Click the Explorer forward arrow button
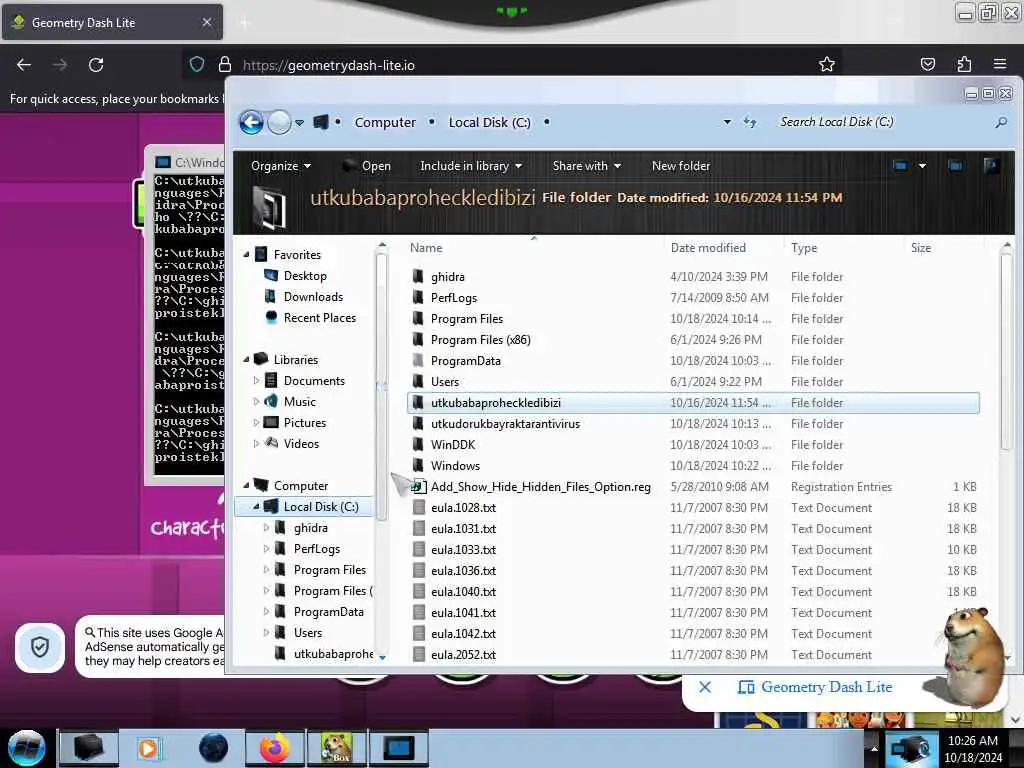This screenshot has height=768, width=1024. pyautogui.click(x=280, y=122)
